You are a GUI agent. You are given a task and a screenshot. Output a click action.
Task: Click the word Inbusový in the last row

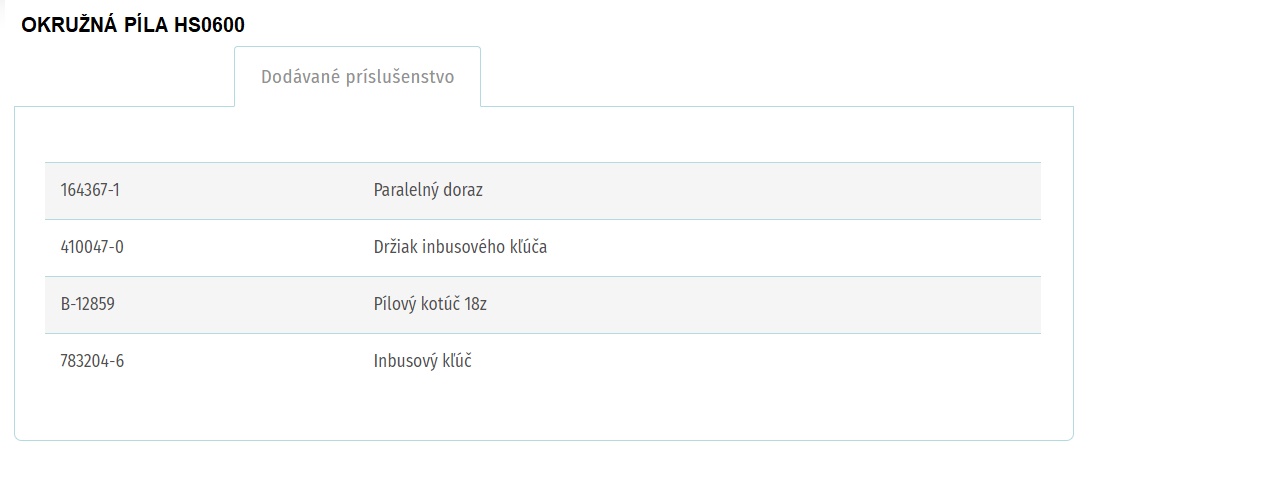[x=402, y=361]
